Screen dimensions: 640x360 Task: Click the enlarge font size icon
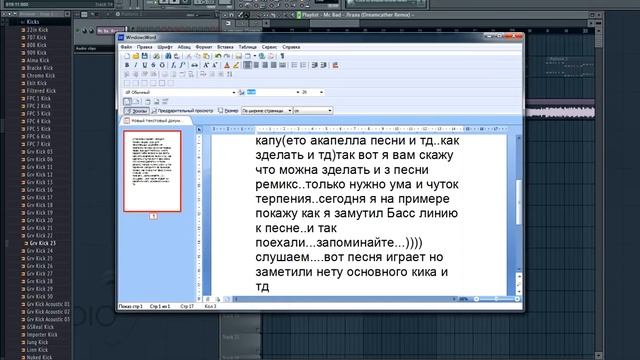point(206,65)
